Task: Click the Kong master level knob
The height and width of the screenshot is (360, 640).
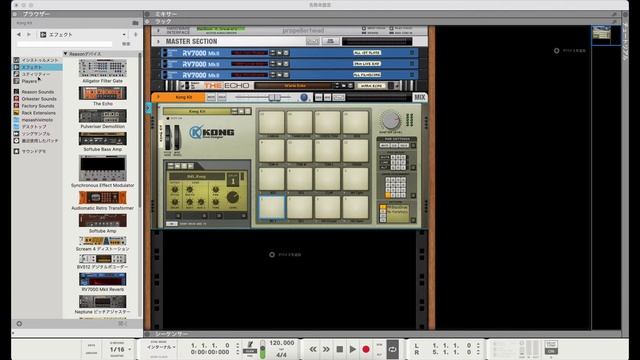Action: pyautogui.click(x=391, y=120)
